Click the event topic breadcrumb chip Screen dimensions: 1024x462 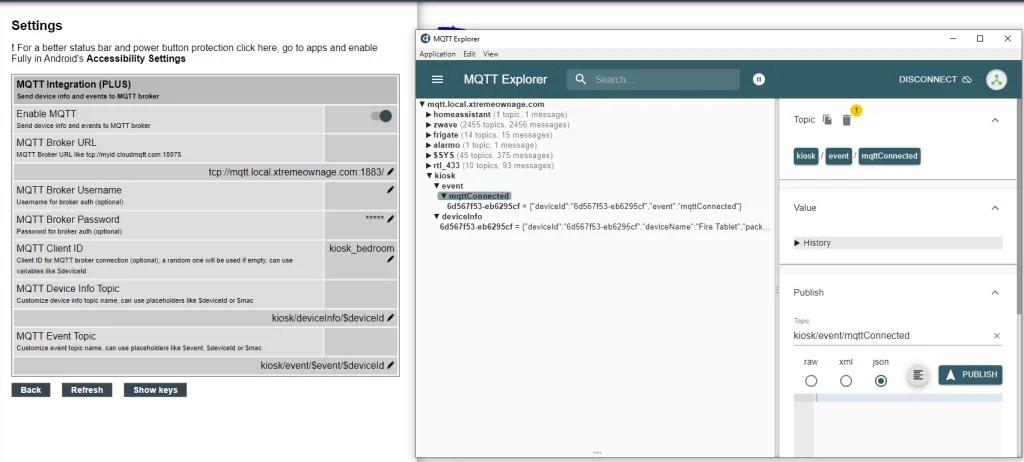click(839, 156)
